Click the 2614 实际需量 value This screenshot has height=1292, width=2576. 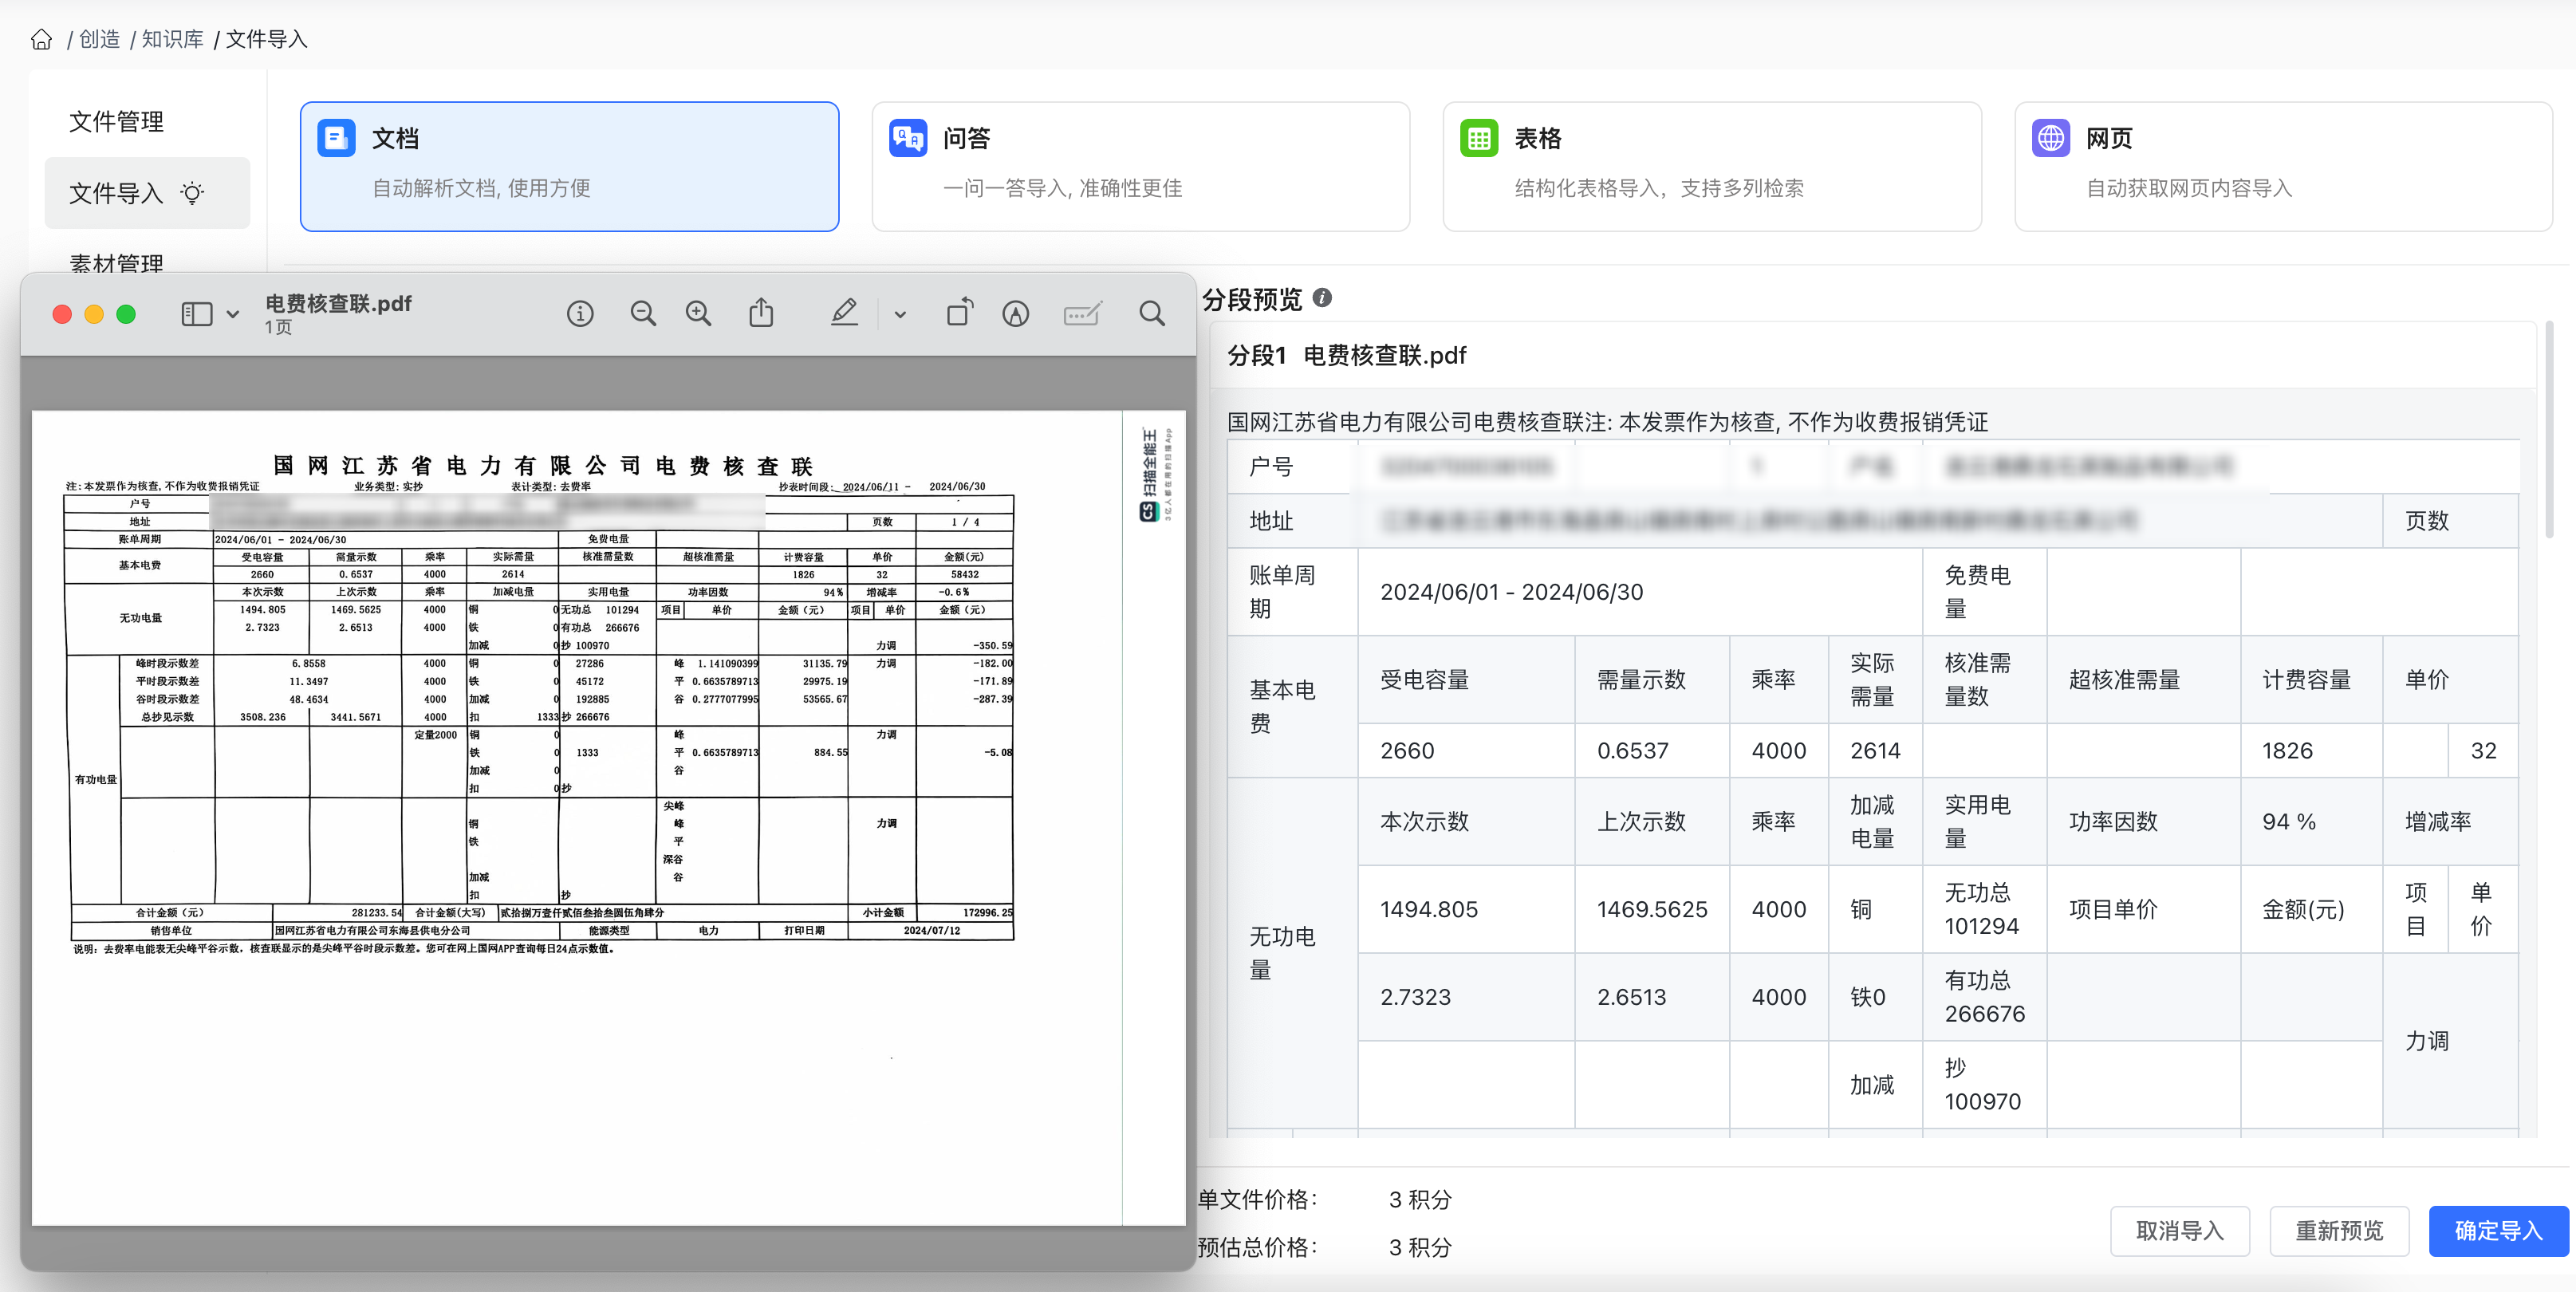(1875, 750)
